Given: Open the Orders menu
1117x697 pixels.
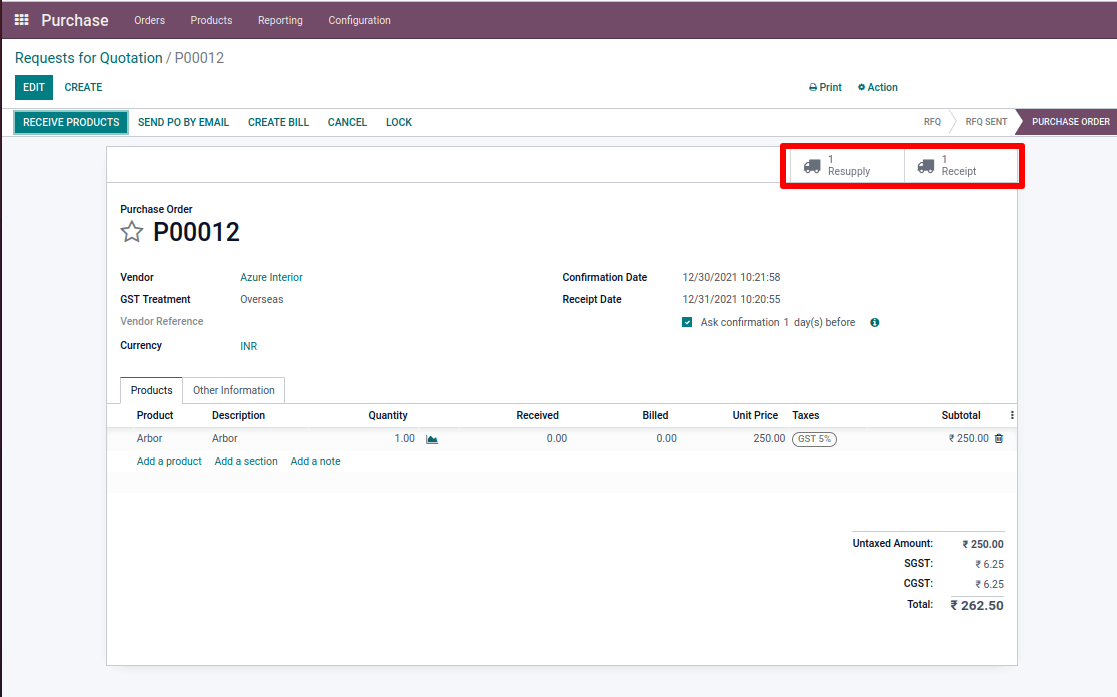Looking at the screenshot, I should 150,20.
